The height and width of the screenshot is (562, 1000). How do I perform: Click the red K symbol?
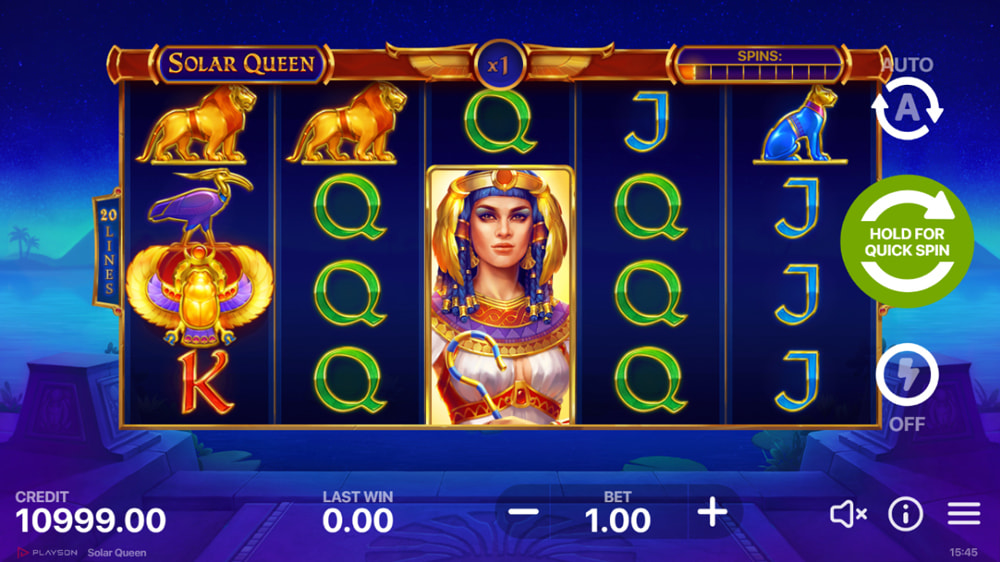coord(204,381)
